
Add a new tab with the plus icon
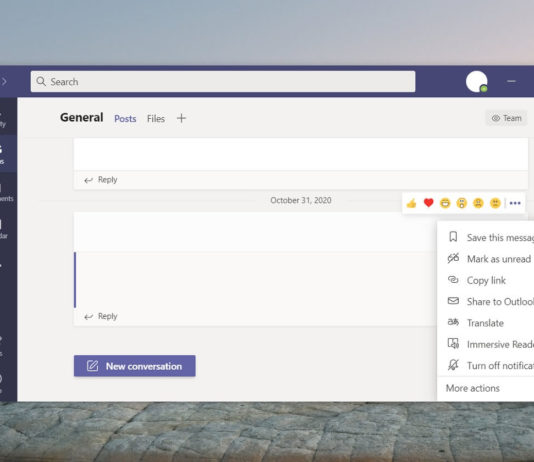click(181, 118)
